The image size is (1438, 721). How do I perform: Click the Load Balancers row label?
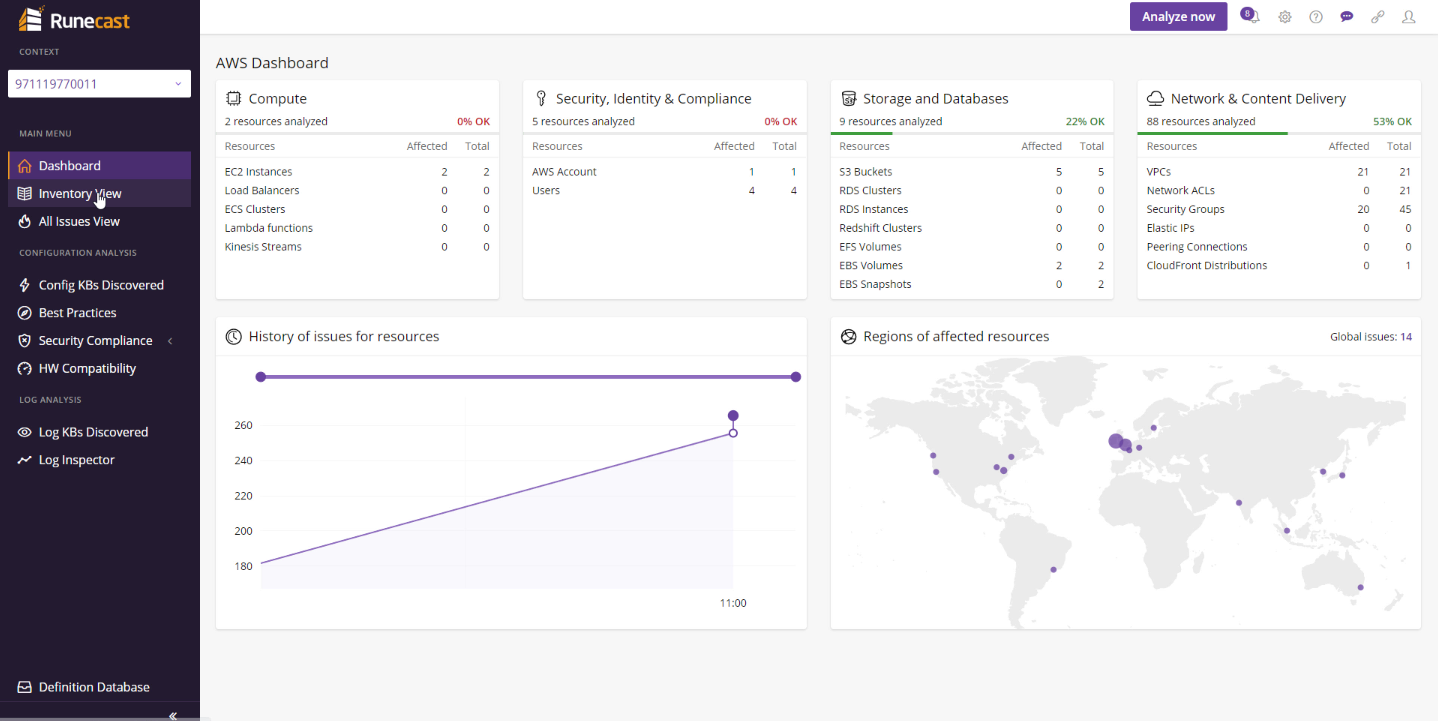click(x=262, y=190)
